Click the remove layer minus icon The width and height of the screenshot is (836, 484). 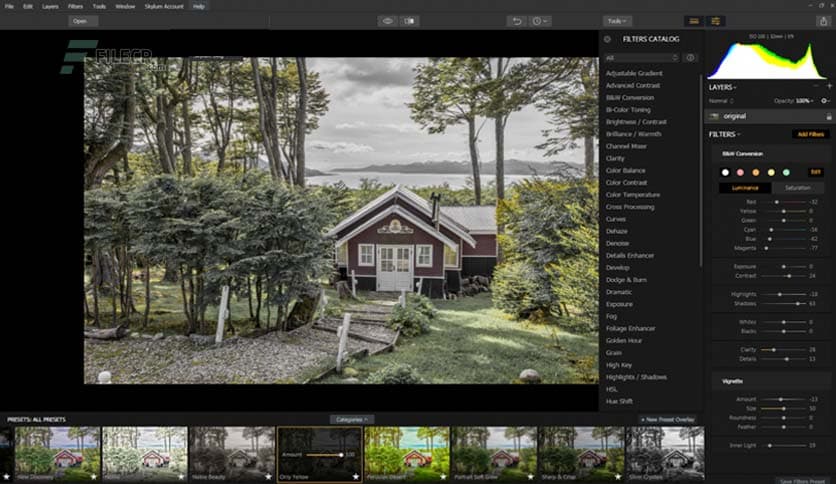point(816,86)
